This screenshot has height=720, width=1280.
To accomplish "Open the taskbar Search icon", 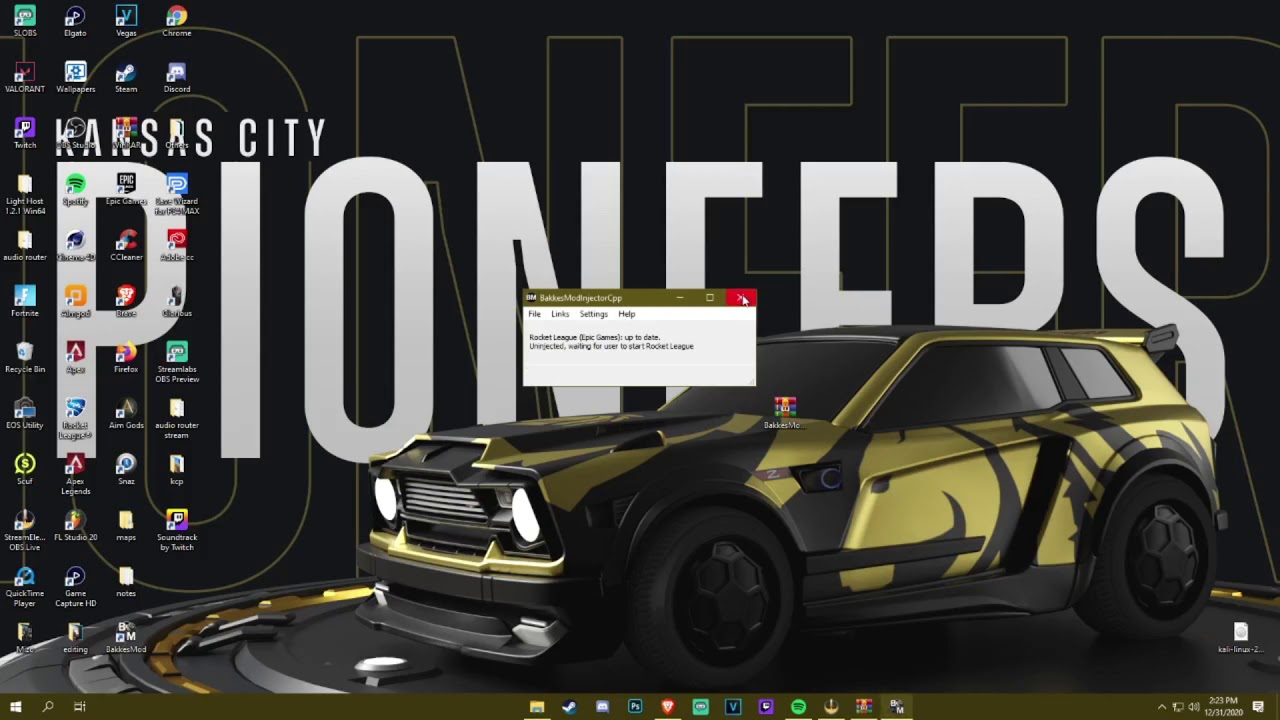I will (x=47, y=707).
